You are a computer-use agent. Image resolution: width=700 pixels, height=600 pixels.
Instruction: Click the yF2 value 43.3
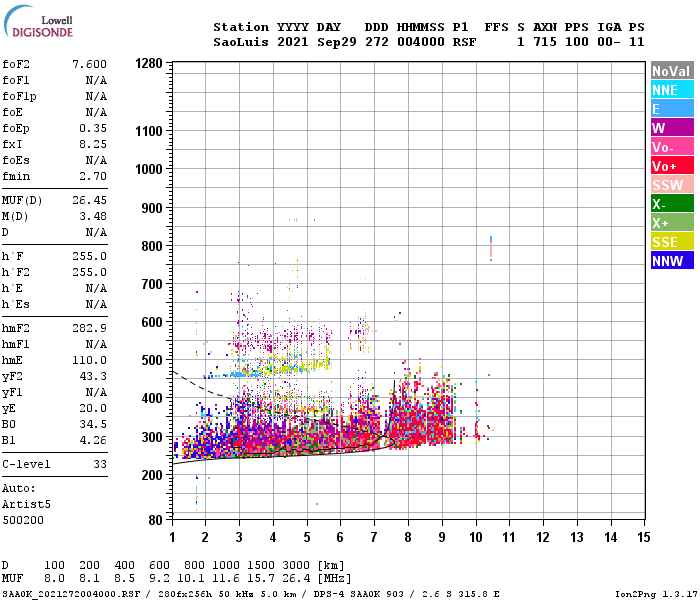click(x=93, y=376)
